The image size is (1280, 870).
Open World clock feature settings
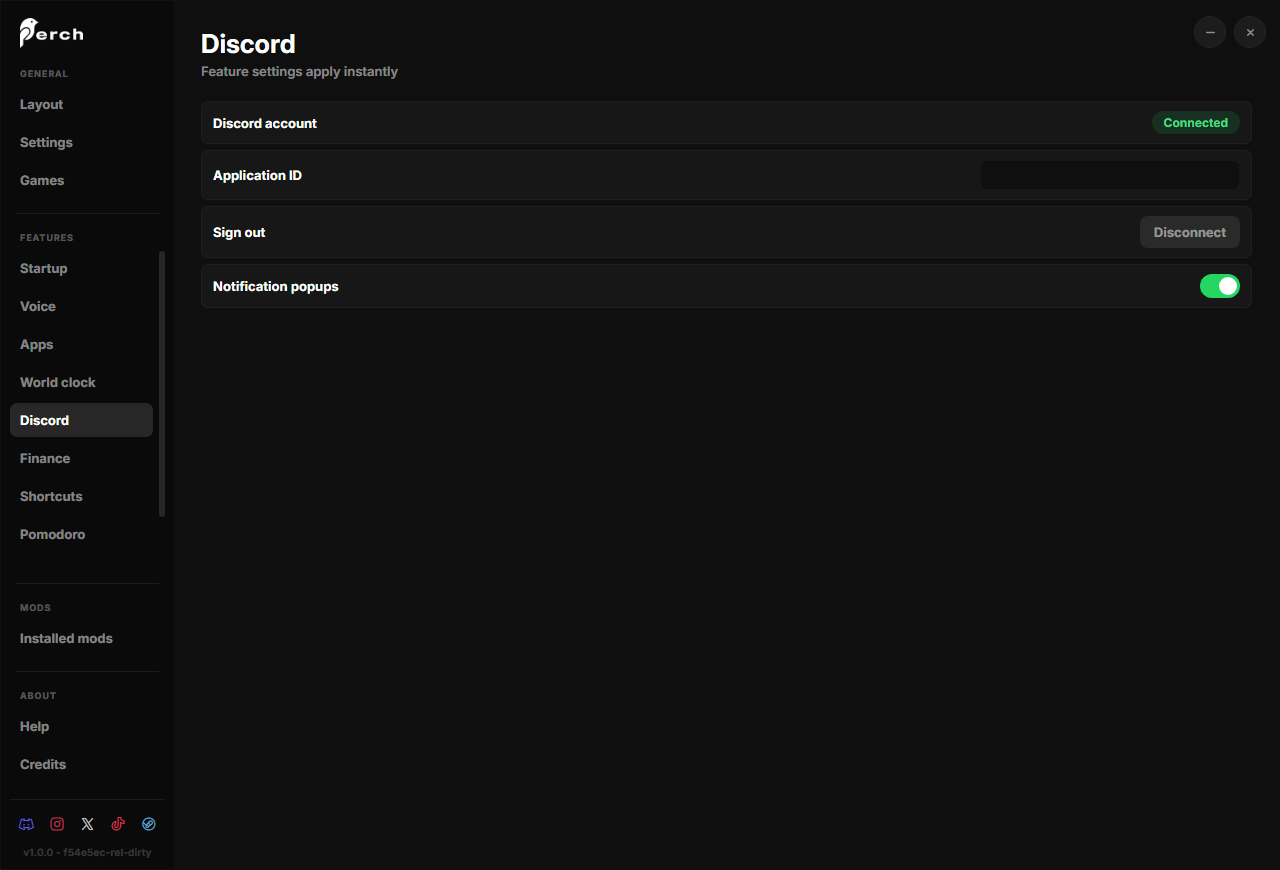(81, 382)
